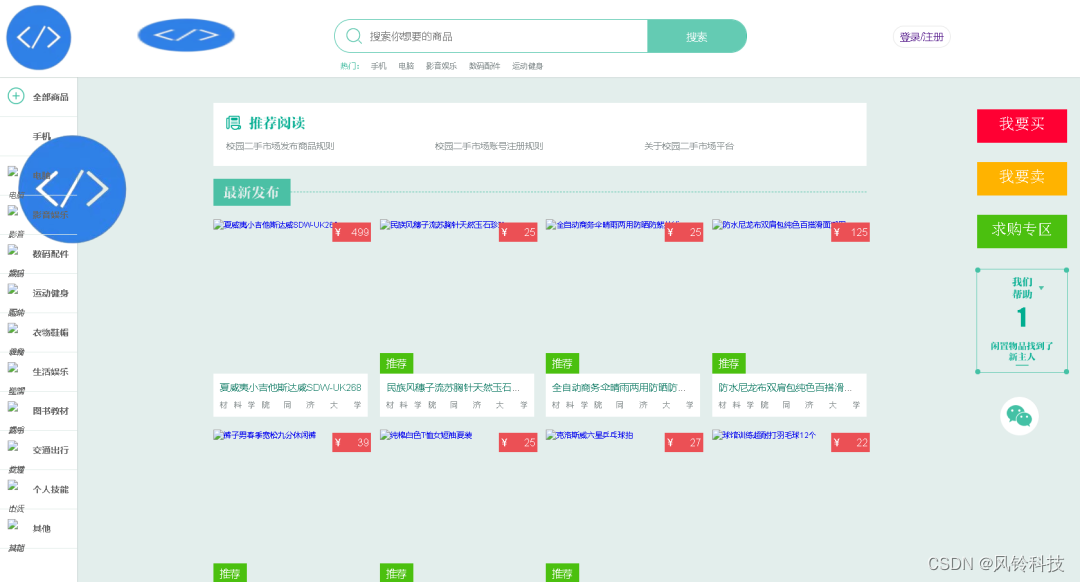Click the red 我要买 button
Viewport: 1080px width, 582px height.
pyautogui.click(x=1021, y=125)
